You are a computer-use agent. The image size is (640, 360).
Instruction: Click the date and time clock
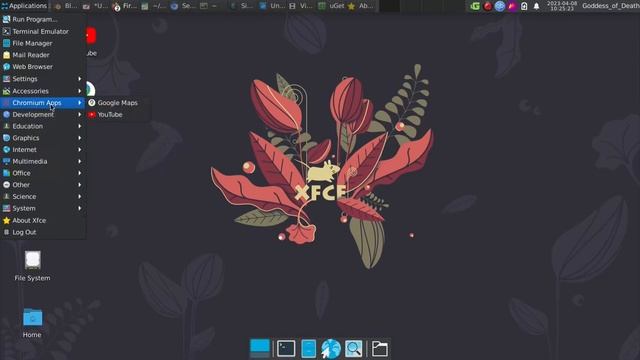(x=562, y=6)
